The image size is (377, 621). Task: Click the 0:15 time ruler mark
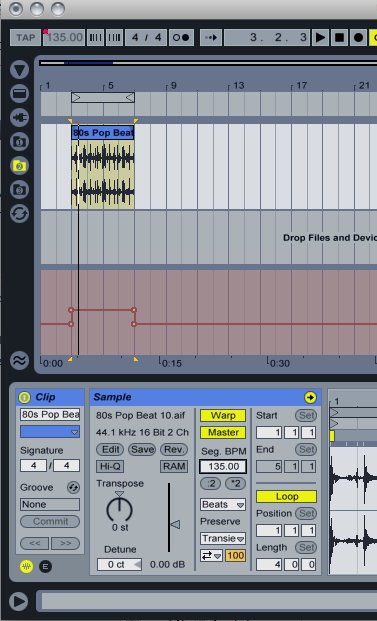coord(171,363)
